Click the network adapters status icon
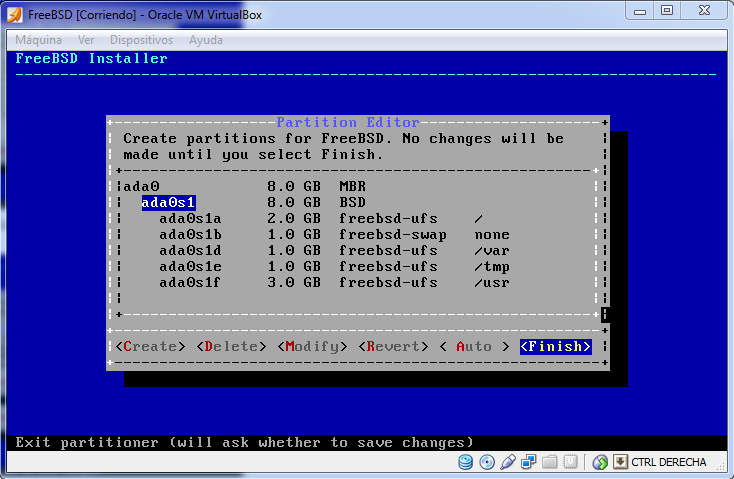 click(528, 462)
